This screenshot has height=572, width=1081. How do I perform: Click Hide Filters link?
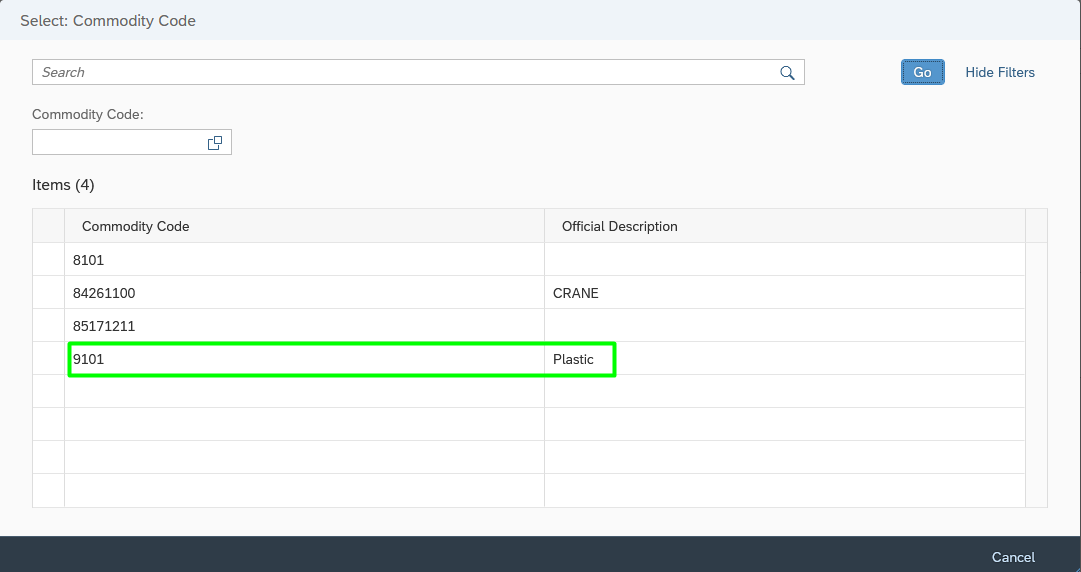[1000, 72]
